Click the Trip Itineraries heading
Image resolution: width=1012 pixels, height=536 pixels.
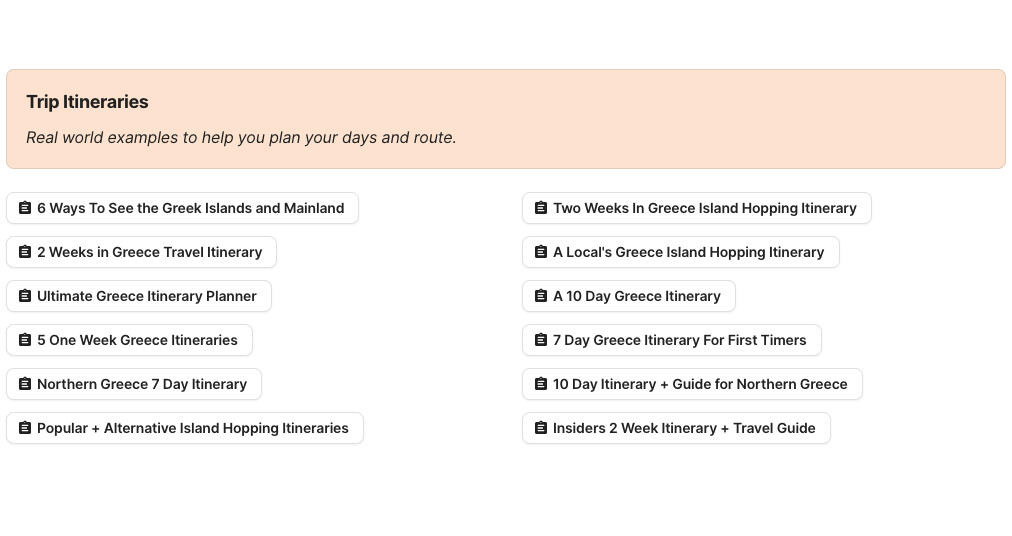coord(87,102)
